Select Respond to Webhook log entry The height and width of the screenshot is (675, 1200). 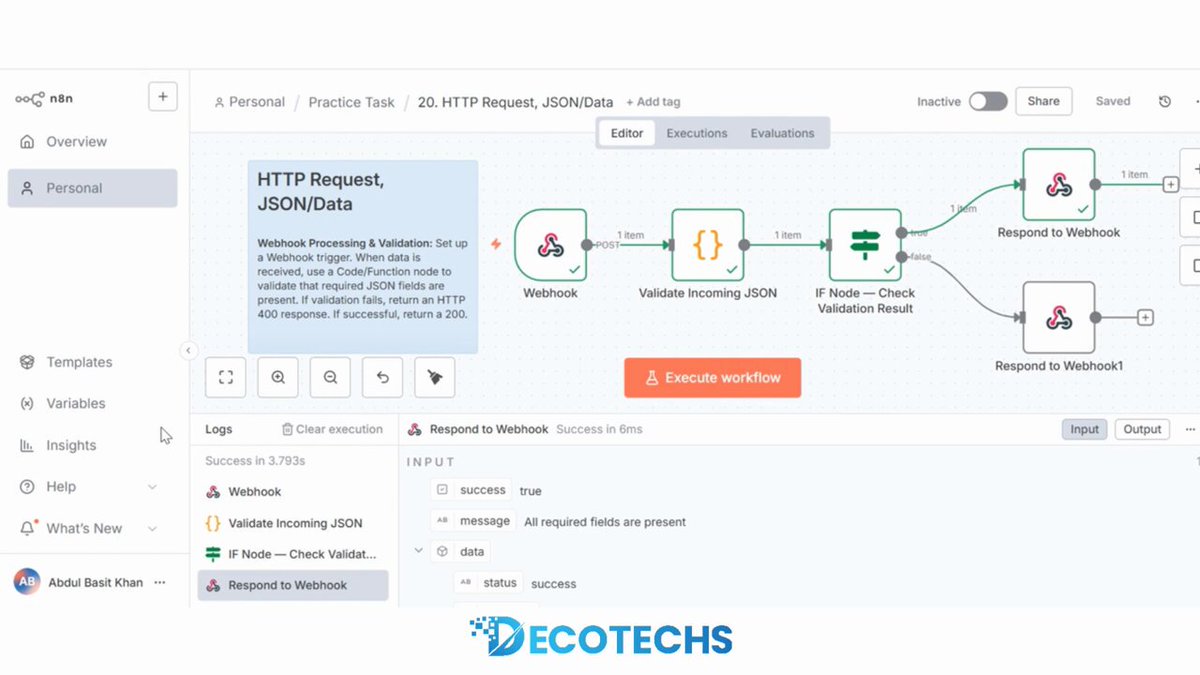pos(293,585)
